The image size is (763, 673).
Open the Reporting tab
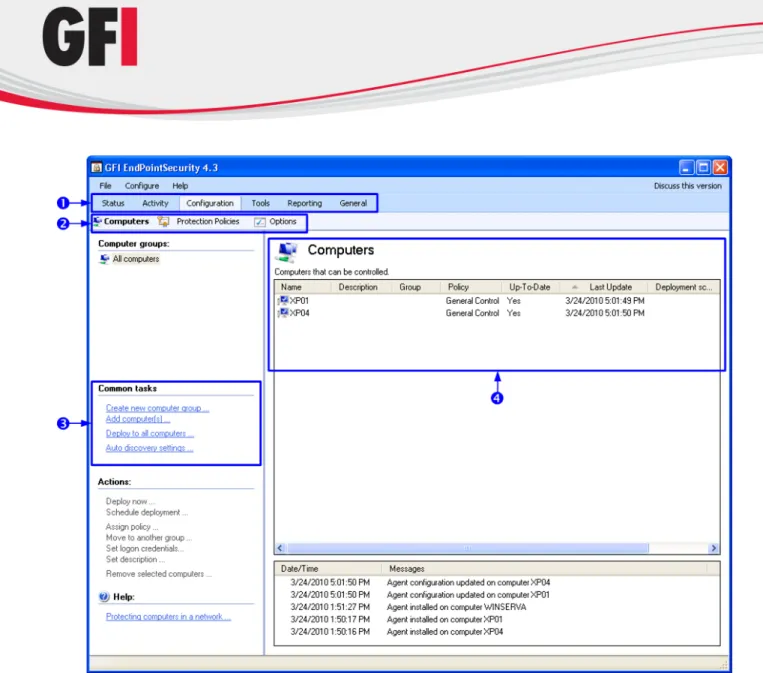305,203
